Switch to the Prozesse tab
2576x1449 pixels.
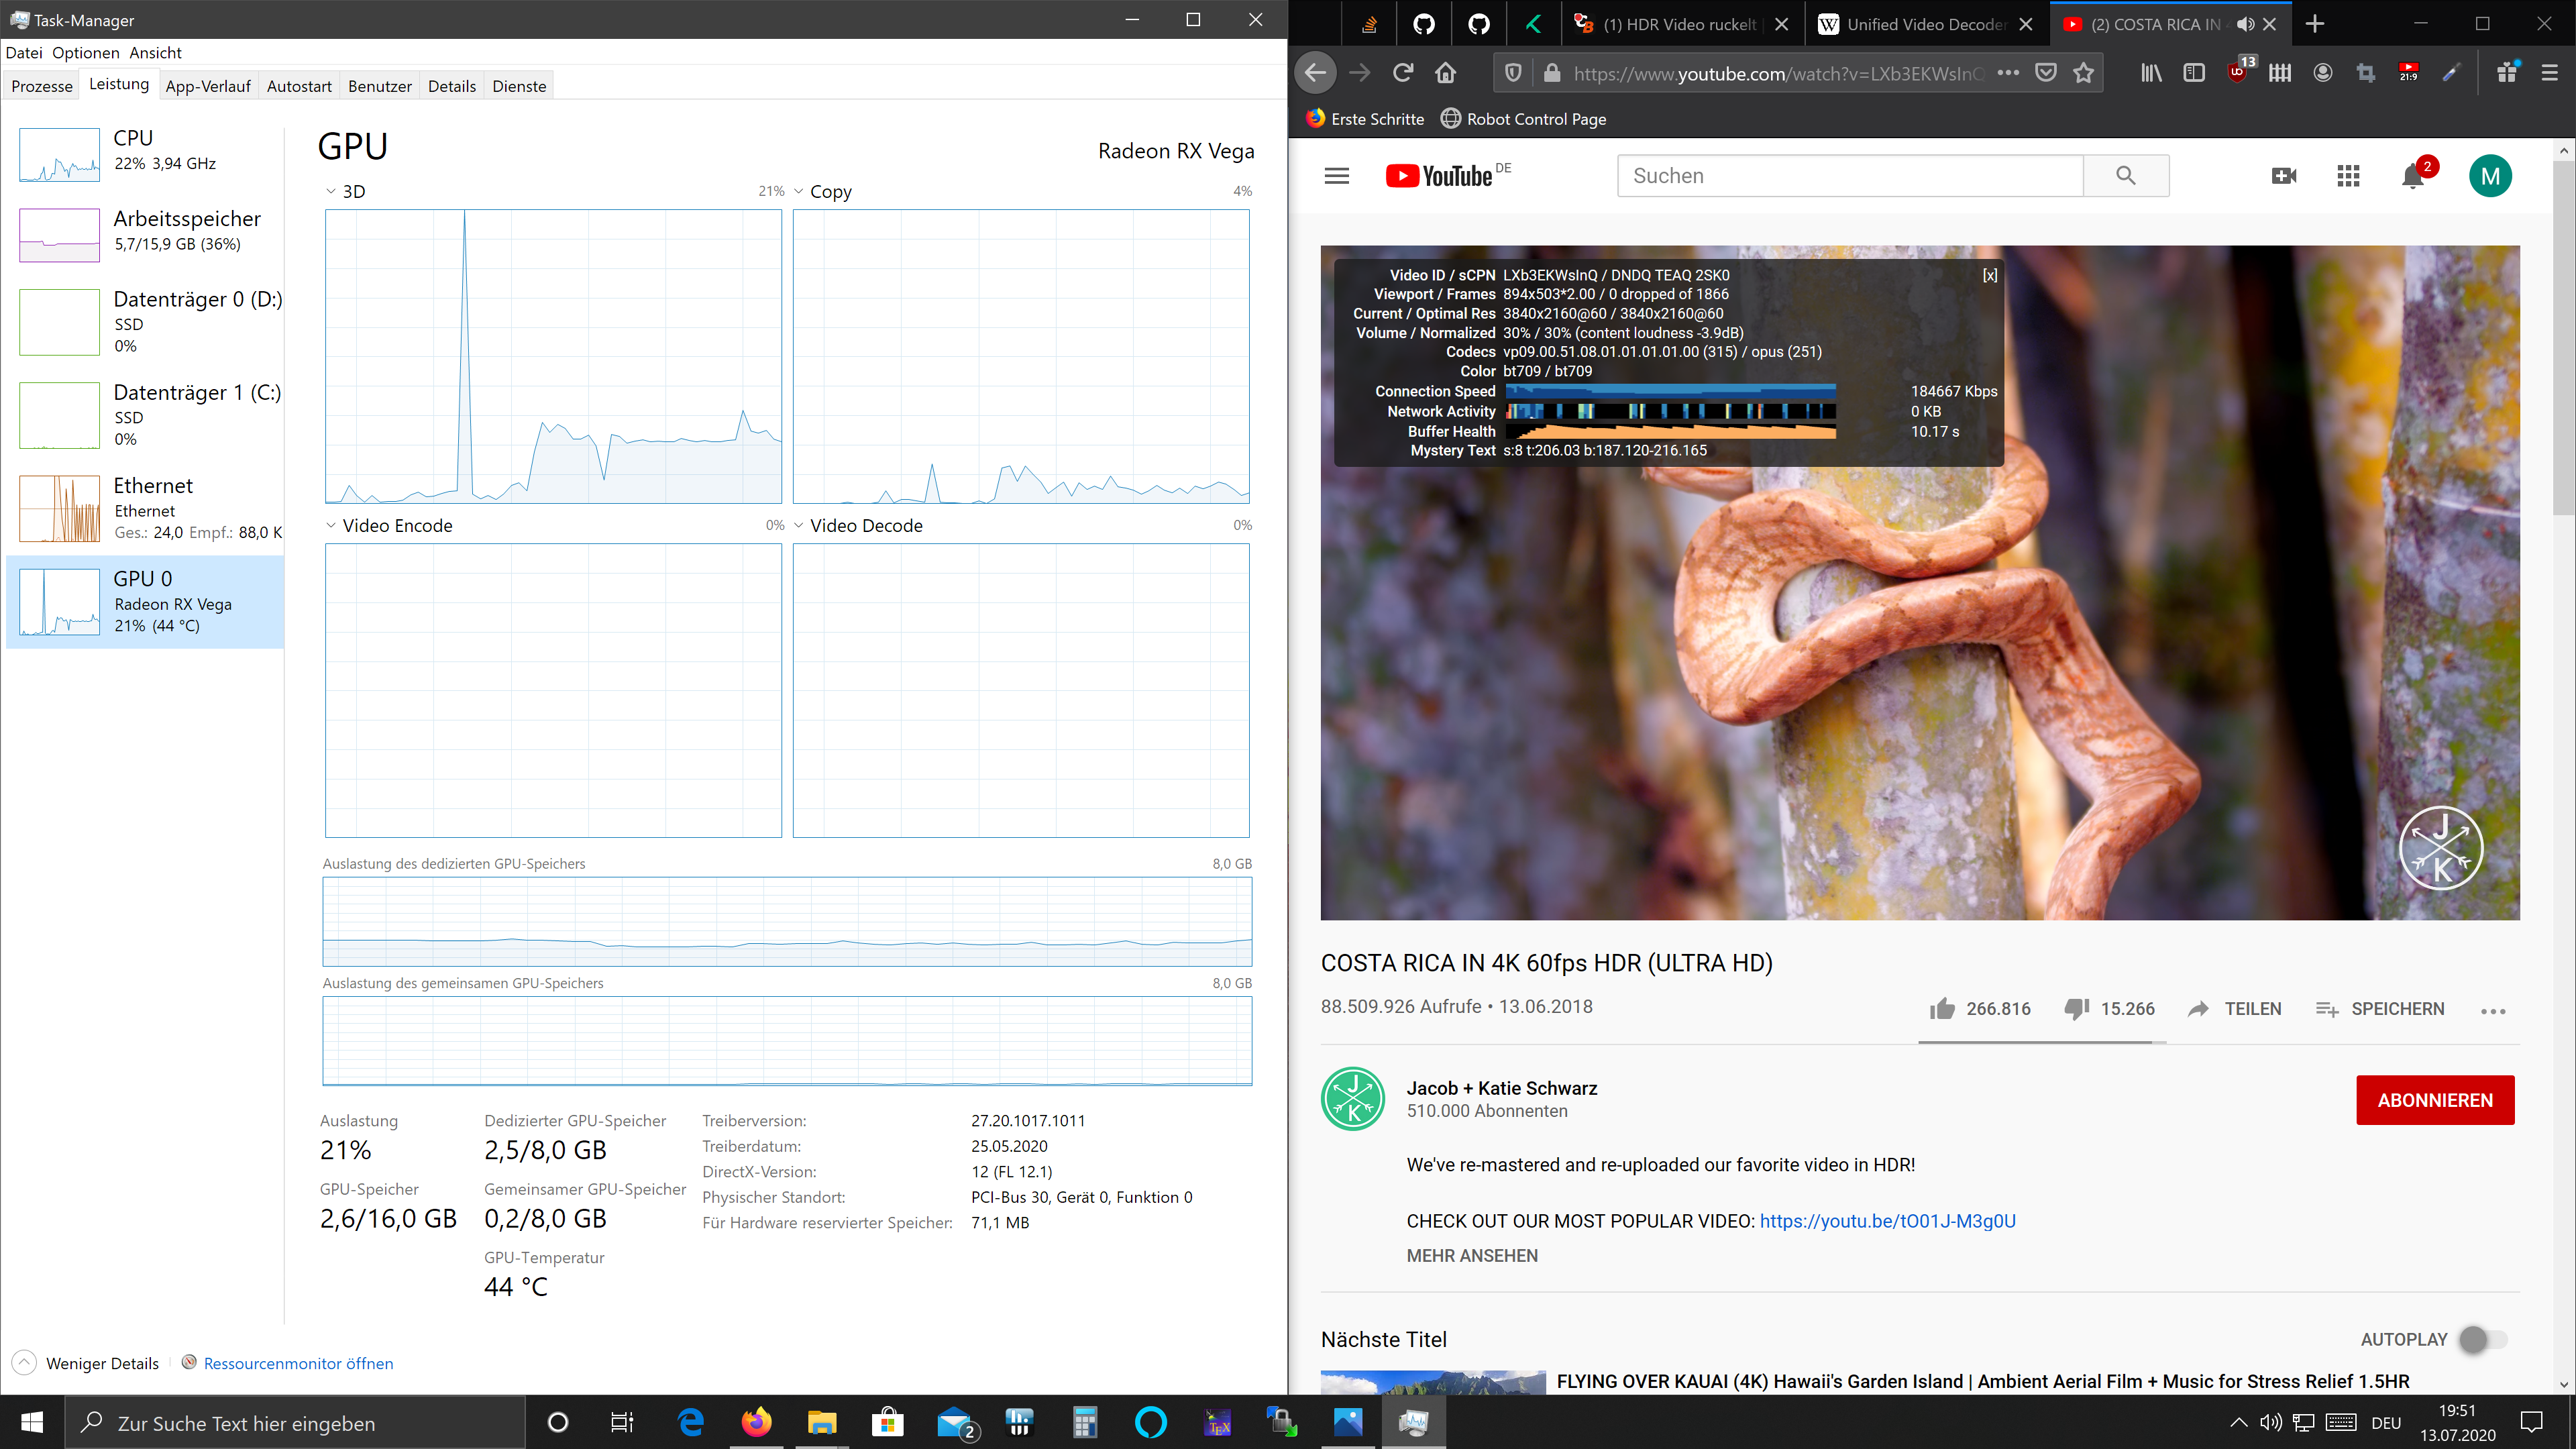pos(42,86)
